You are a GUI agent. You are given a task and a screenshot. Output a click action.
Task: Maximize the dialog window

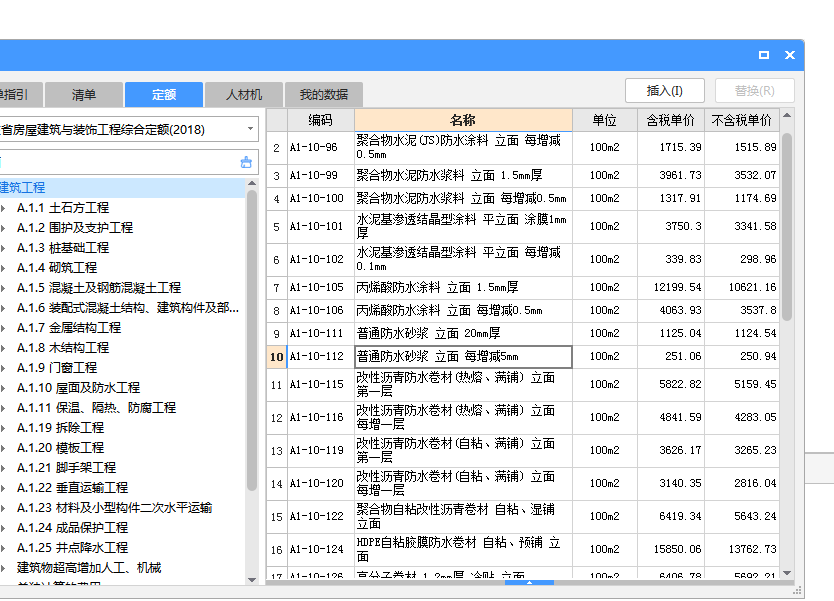[764, 55]
